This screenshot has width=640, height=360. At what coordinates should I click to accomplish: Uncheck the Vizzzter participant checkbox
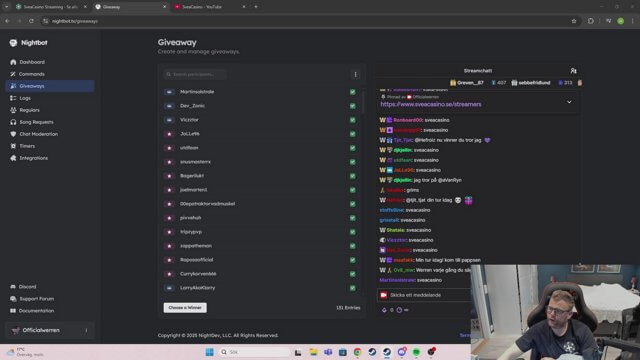point(353,120)
